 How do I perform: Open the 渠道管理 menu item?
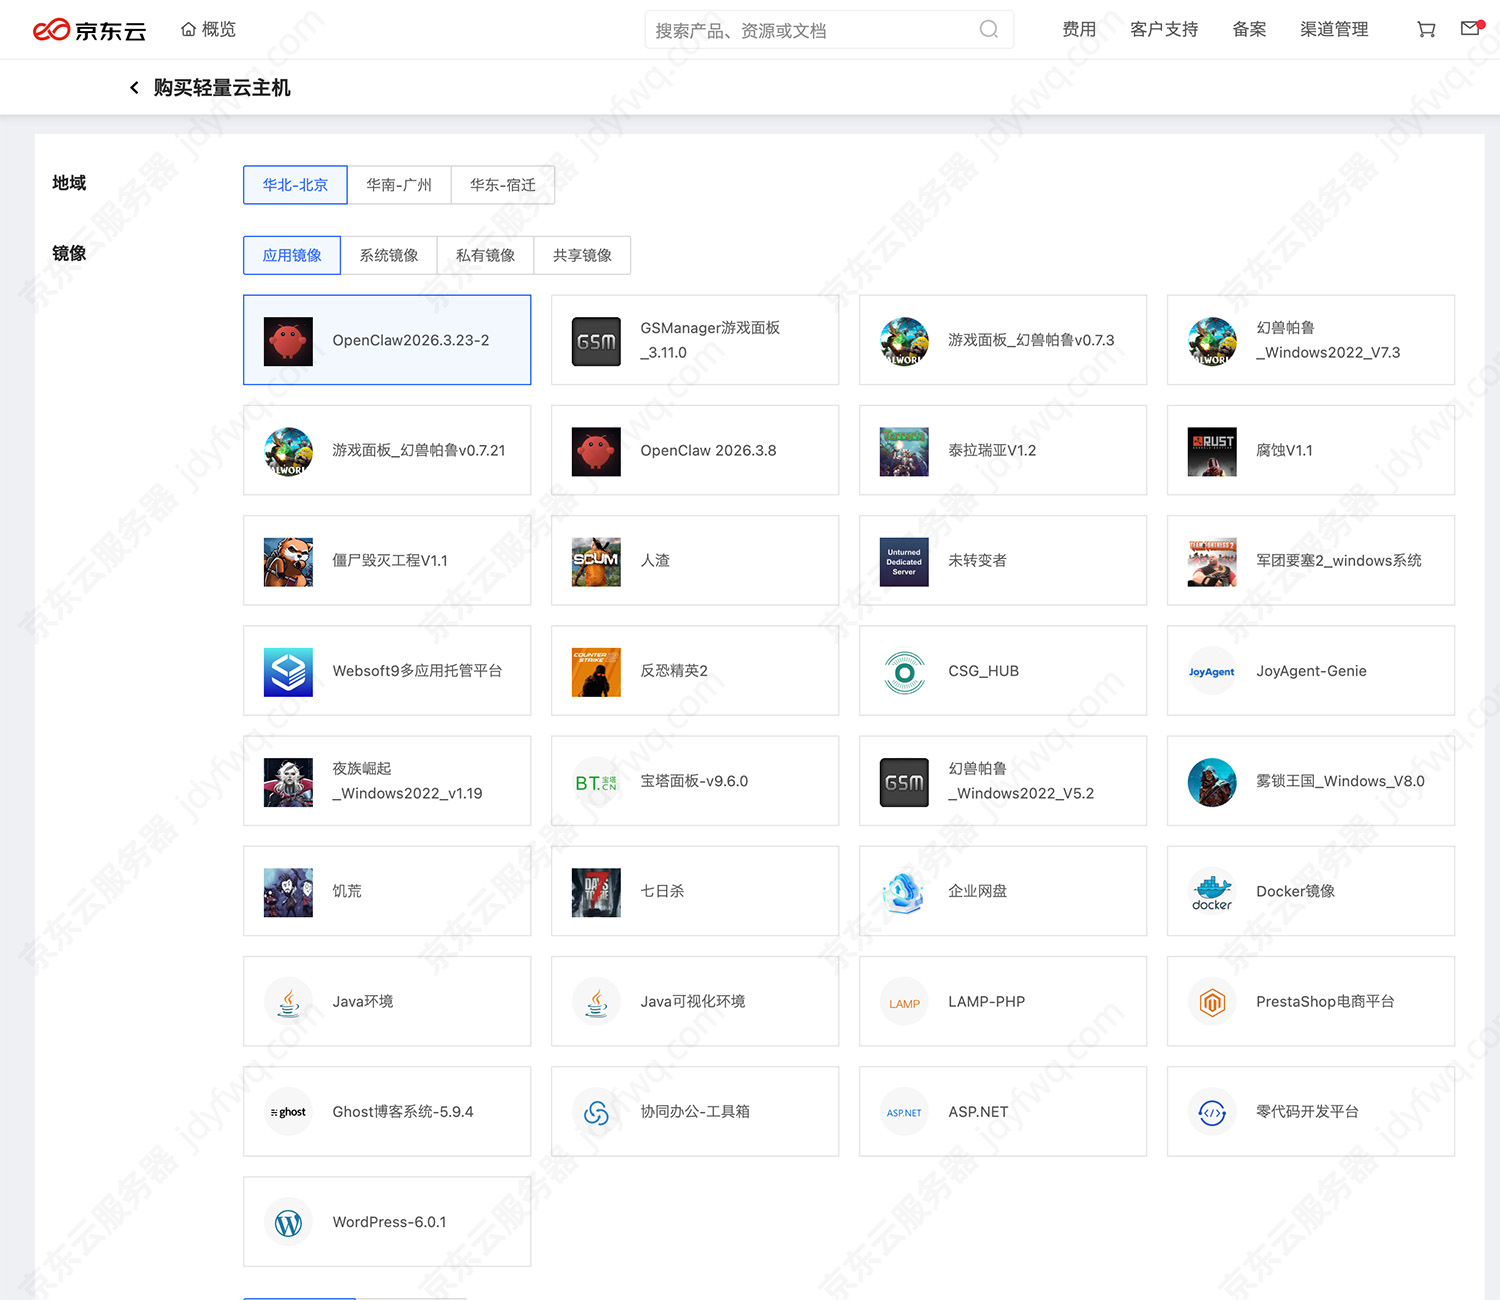(1334, 30)
